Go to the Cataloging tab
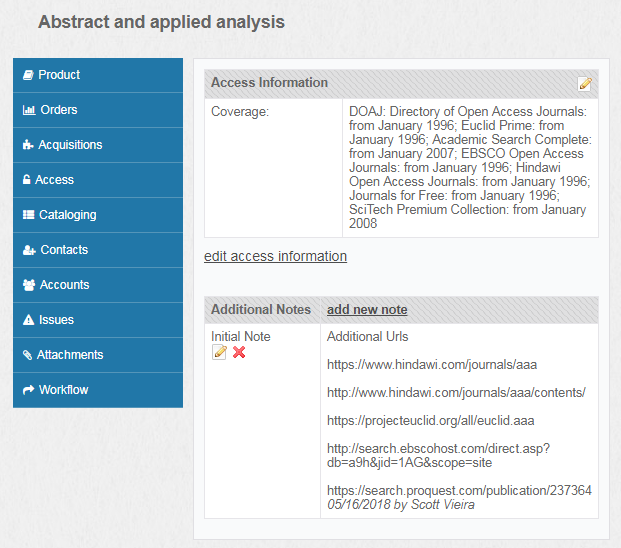The height and width of the screenshot is (548, 621). pos(98,215)
